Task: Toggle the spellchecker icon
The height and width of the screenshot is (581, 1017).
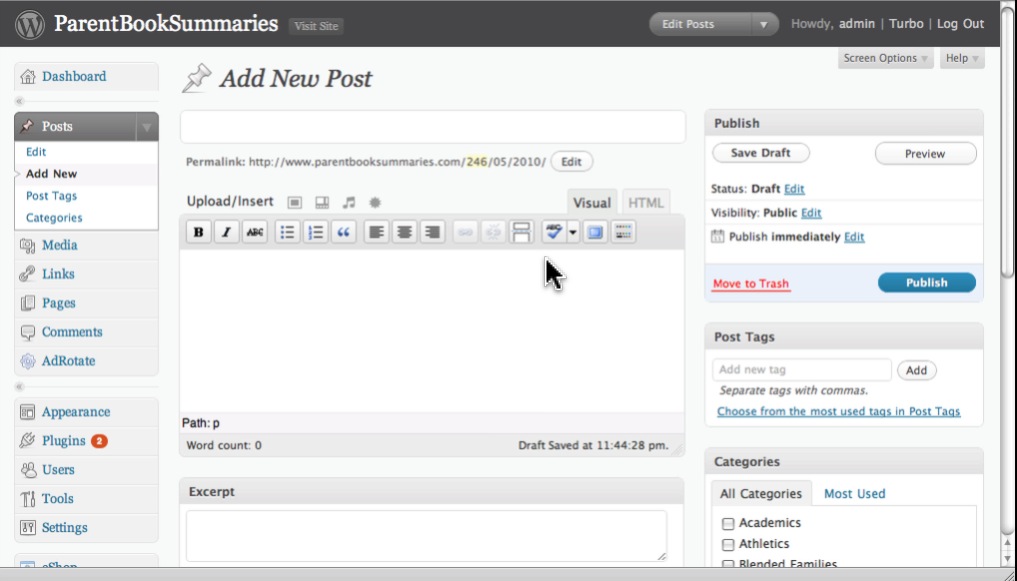Action: 554,232
